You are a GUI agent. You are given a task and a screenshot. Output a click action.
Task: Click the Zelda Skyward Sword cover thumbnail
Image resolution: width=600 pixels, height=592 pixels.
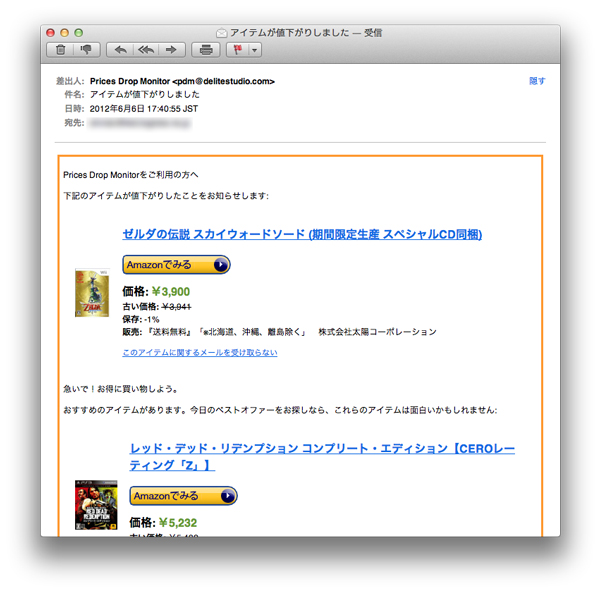pos(92,293)
